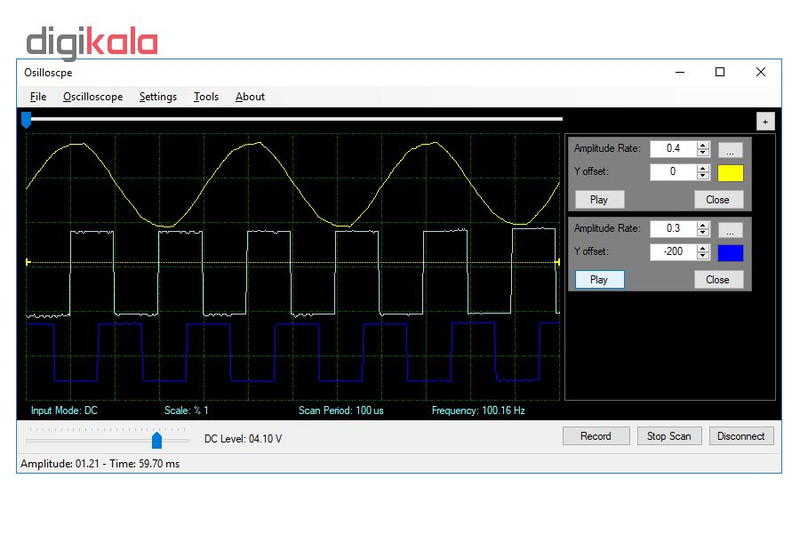The width and height of the screenshot is (800, 533).
Task: Open the File menu
Action: 38,97
